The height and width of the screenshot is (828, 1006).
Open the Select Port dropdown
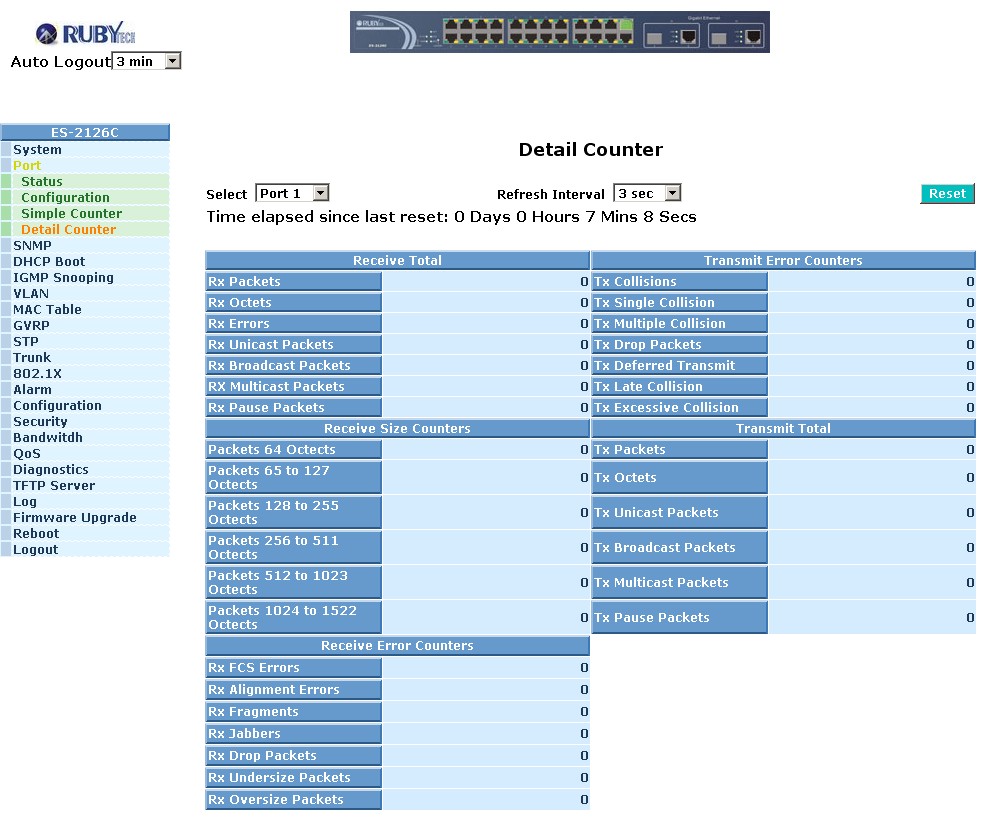(293, 193)
